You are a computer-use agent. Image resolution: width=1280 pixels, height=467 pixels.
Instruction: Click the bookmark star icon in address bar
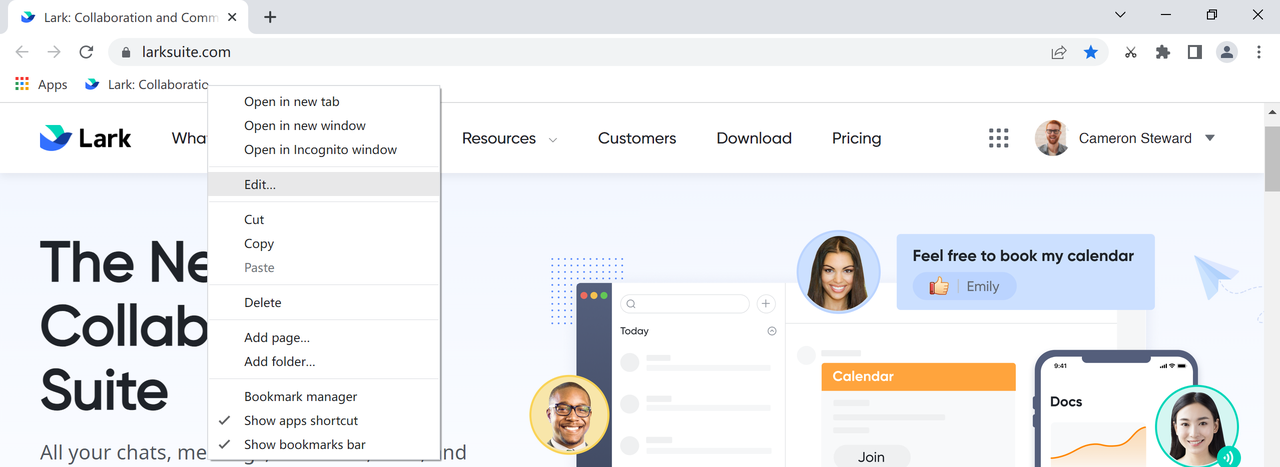click(x=1091, y=52)
